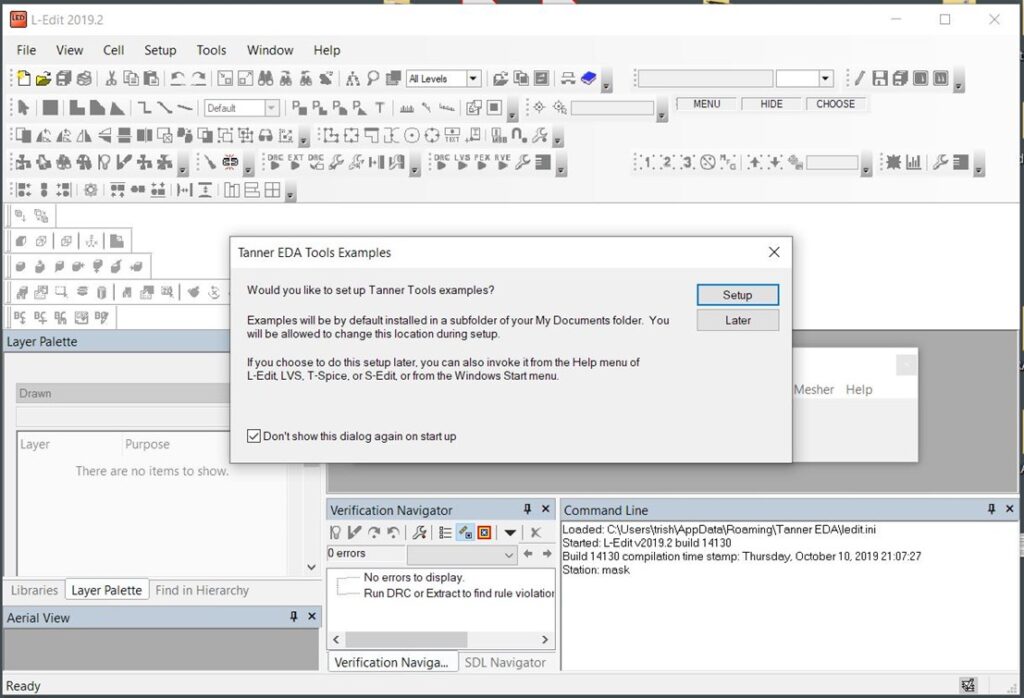
Task: Click the number 1 marker icon
Action: 647,162
